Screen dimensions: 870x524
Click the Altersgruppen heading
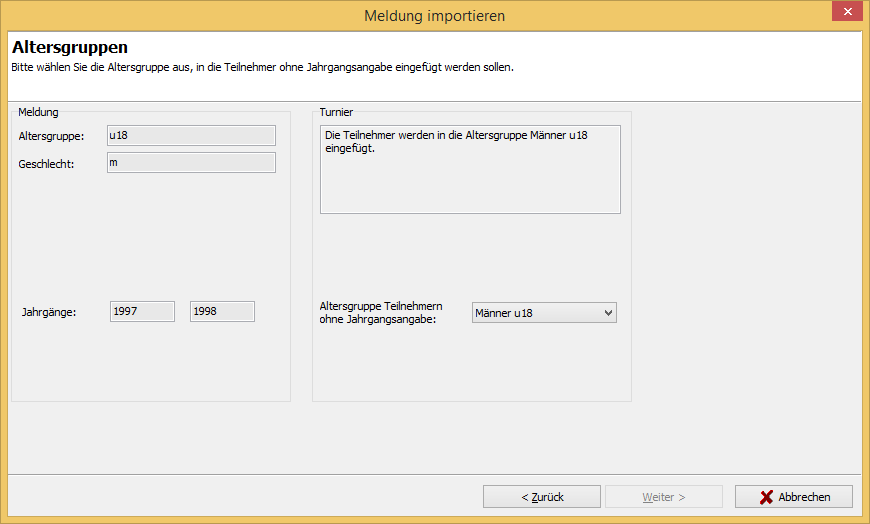pos(70,48)
